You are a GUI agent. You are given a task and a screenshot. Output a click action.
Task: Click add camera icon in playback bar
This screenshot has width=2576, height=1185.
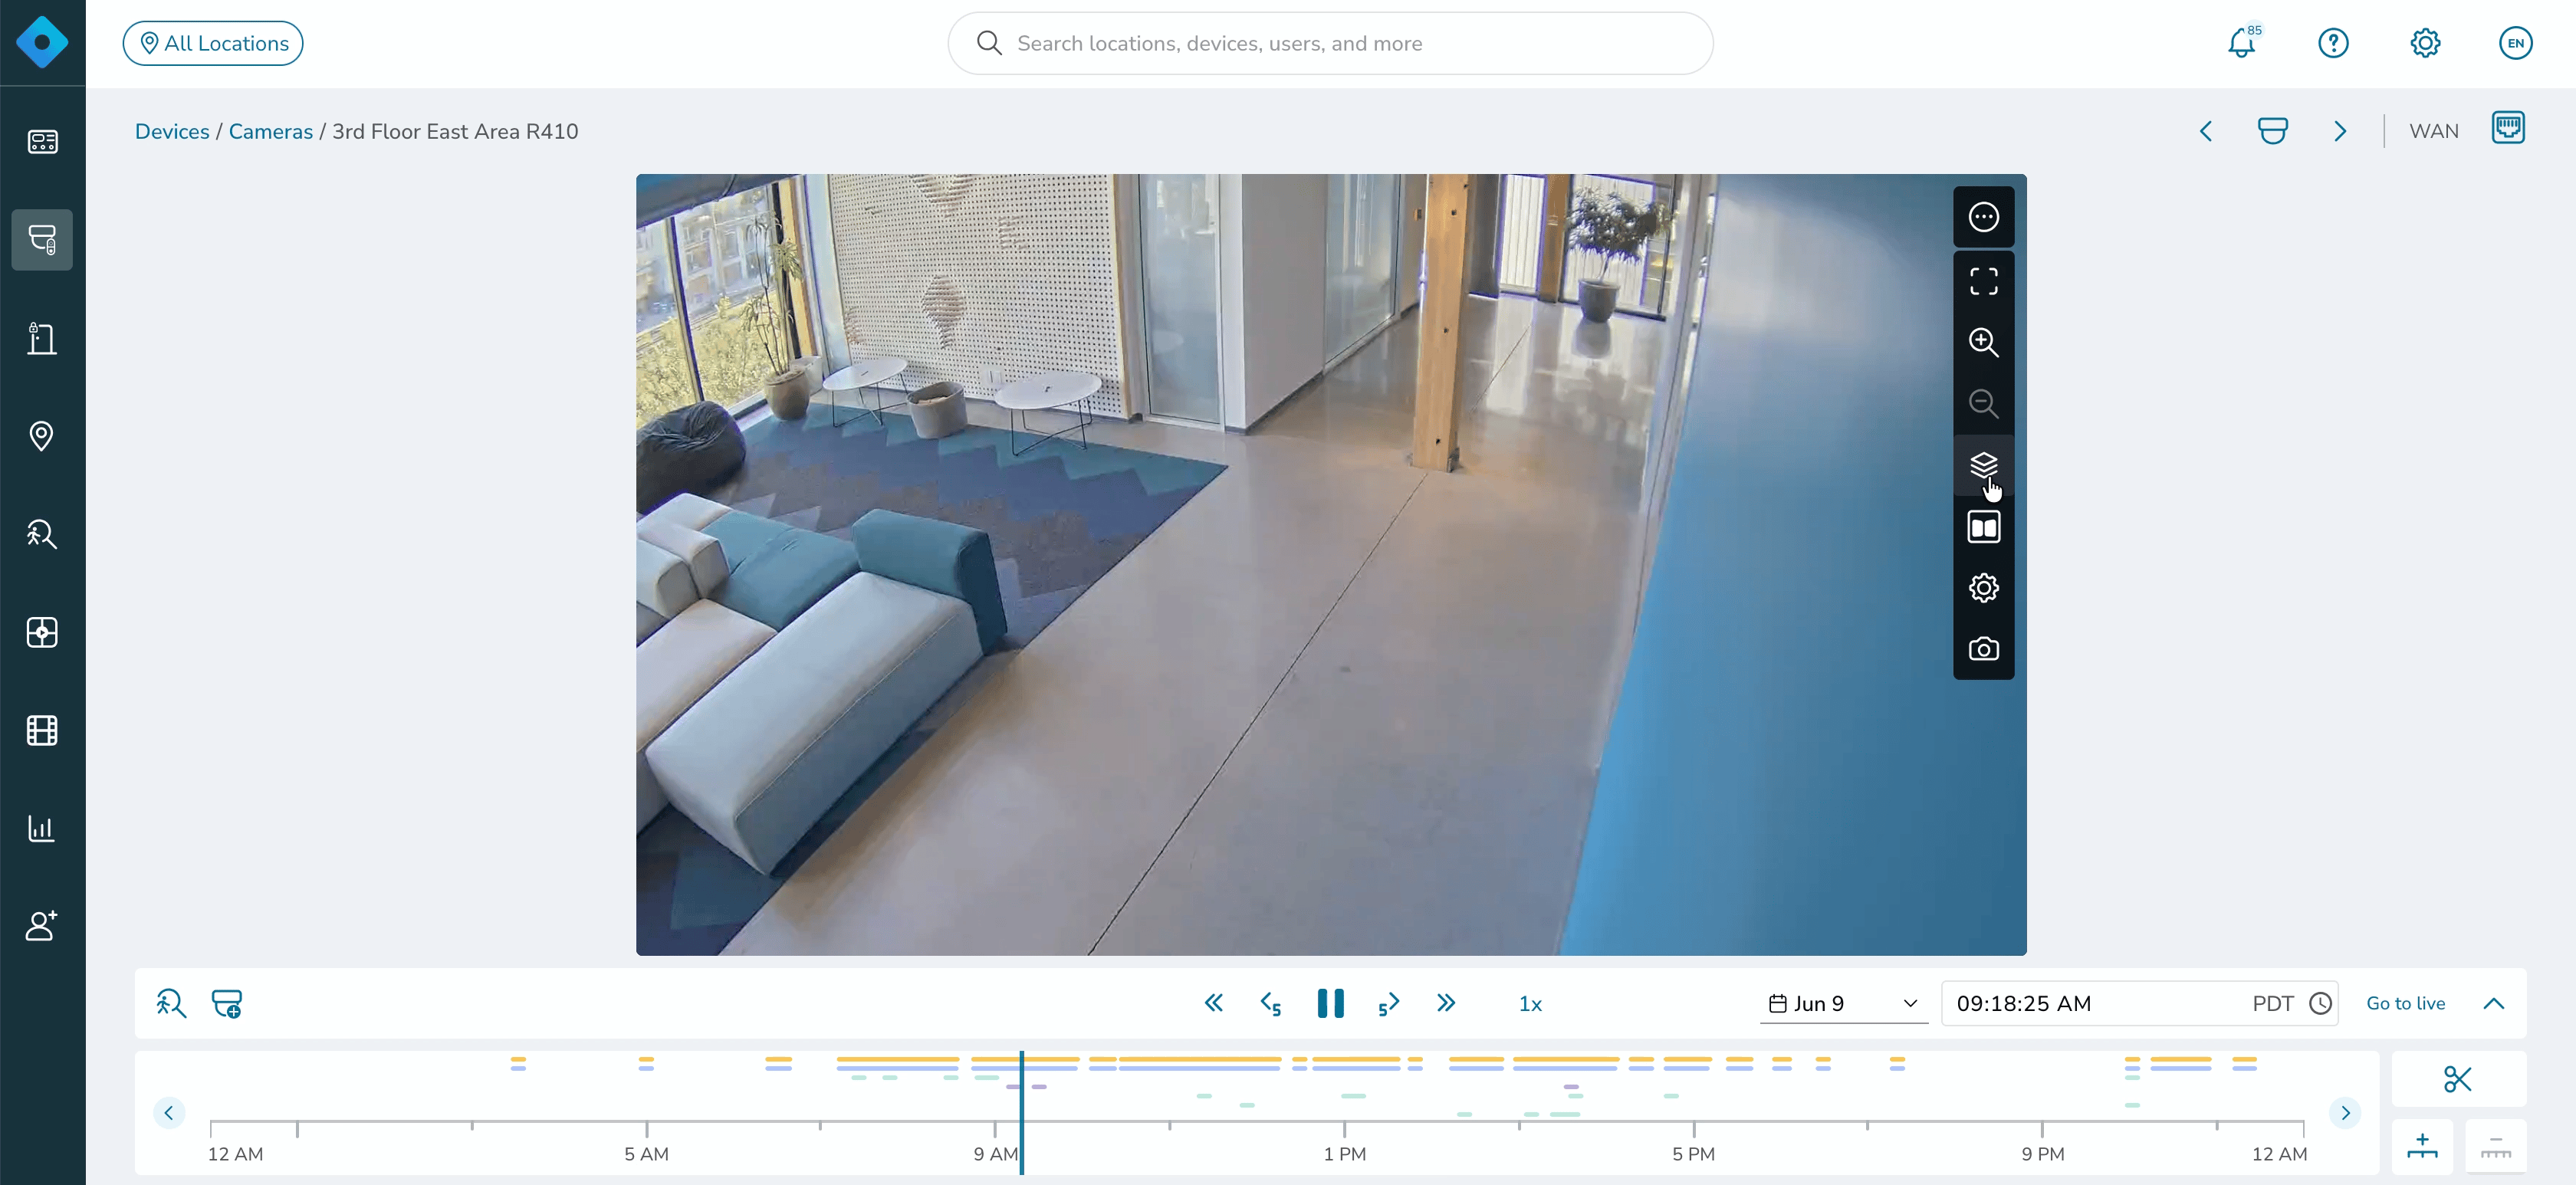(x=227, y=1003)
